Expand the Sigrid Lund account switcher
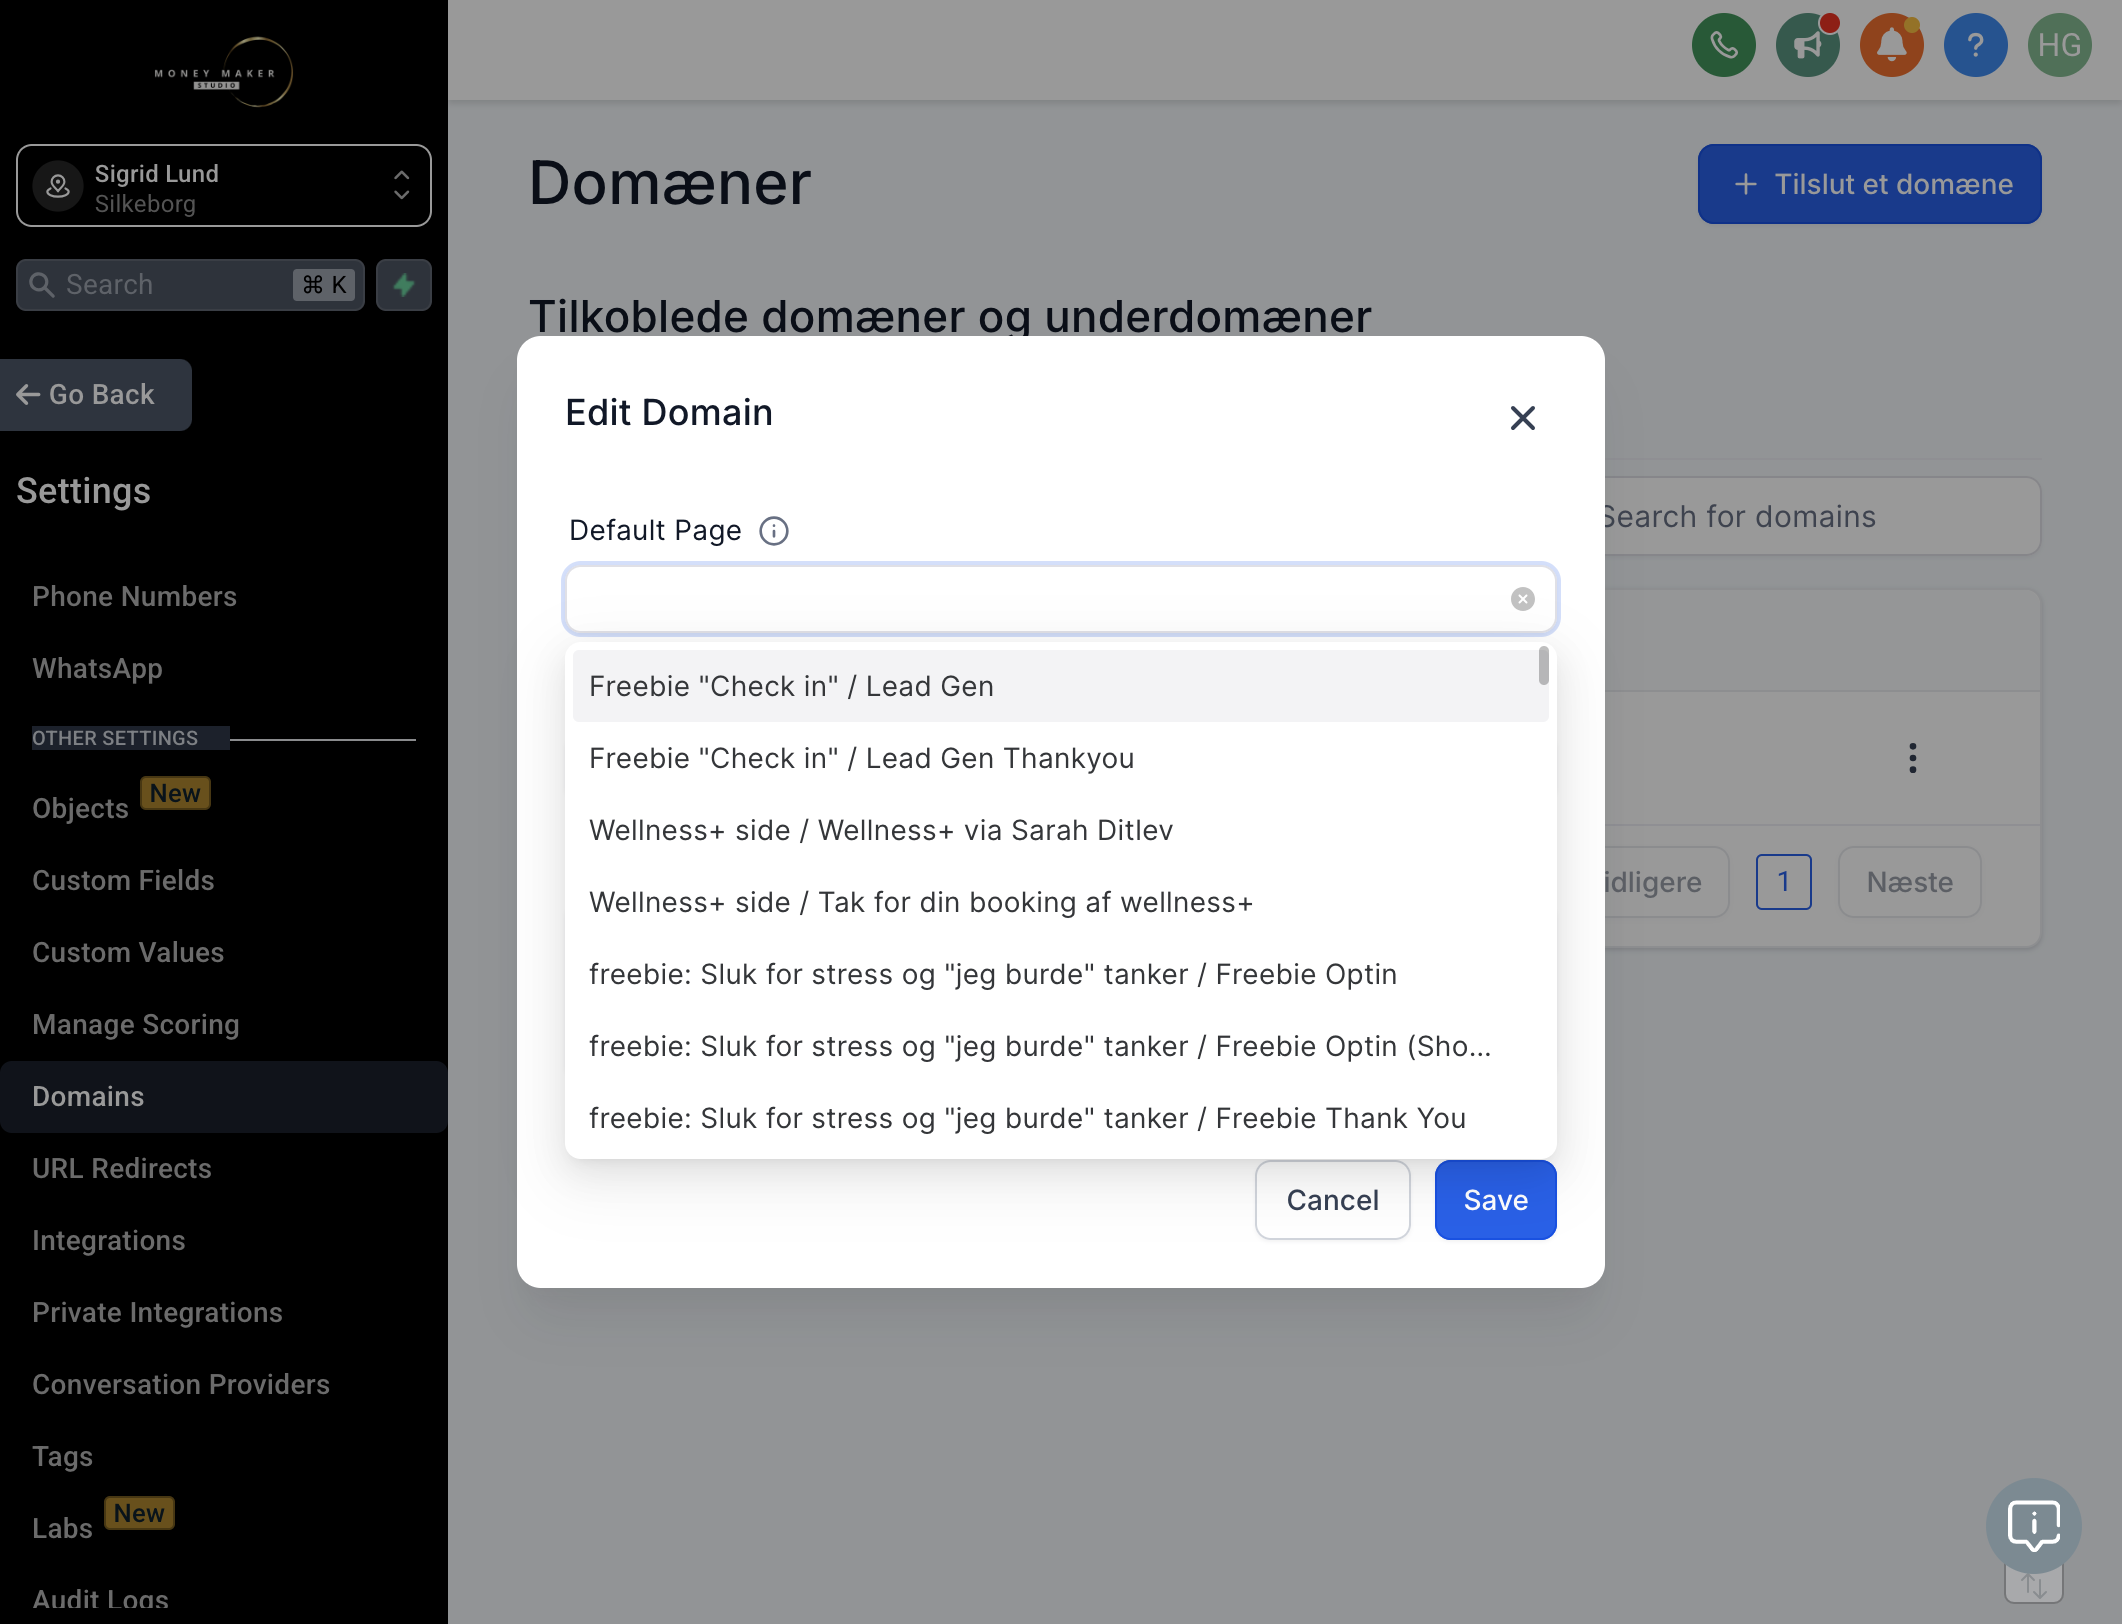The image size is (2122, 1624). [224, 186]
